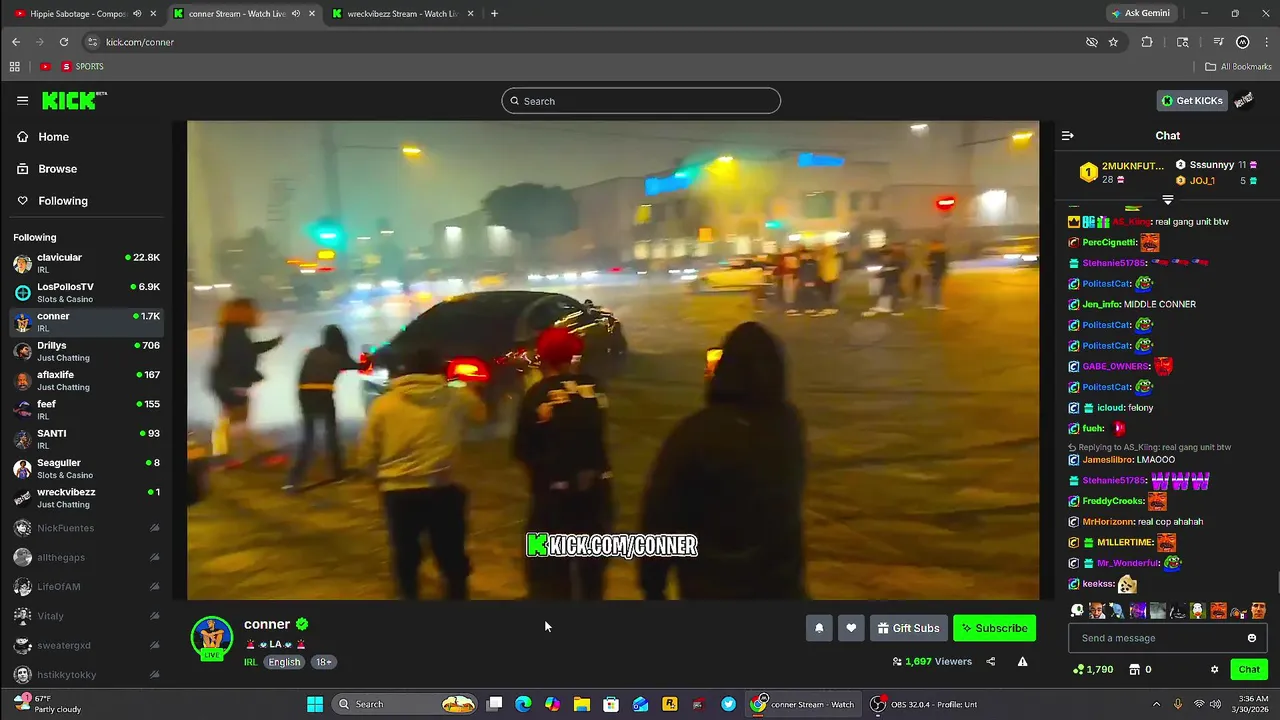Open Drillys channel in sidebar
This screenshot has height=720, width=1280.
(86, 351)
